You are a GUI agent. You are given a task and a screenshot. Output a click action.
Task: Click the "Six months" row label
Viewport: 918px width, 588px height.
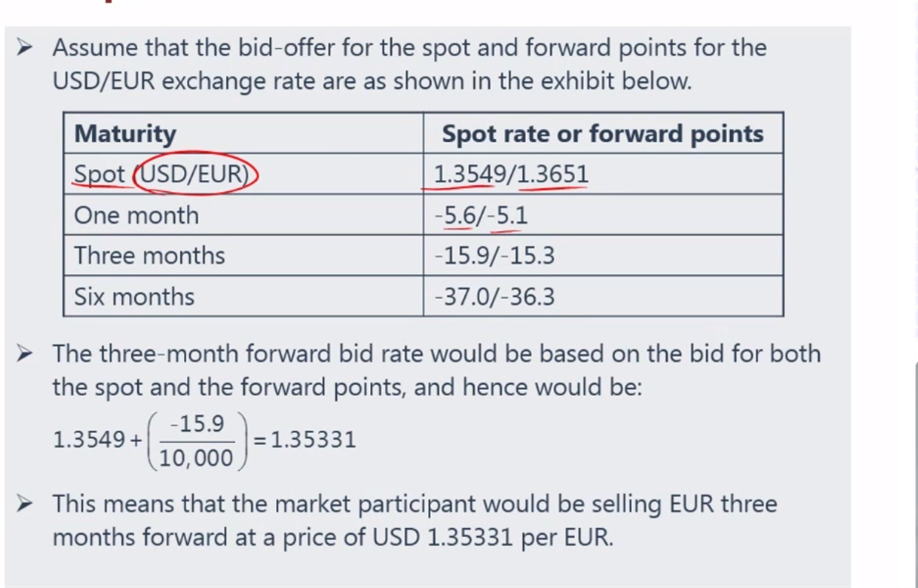[x=134, y=297]
